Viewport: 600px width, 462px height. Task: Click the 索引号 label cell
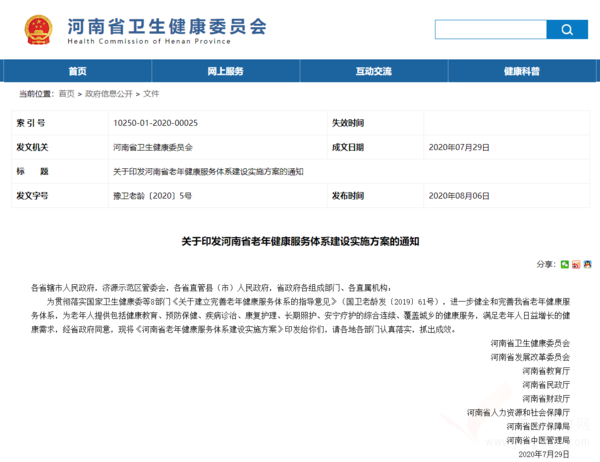pyautogui.click(x=60, y=123)
